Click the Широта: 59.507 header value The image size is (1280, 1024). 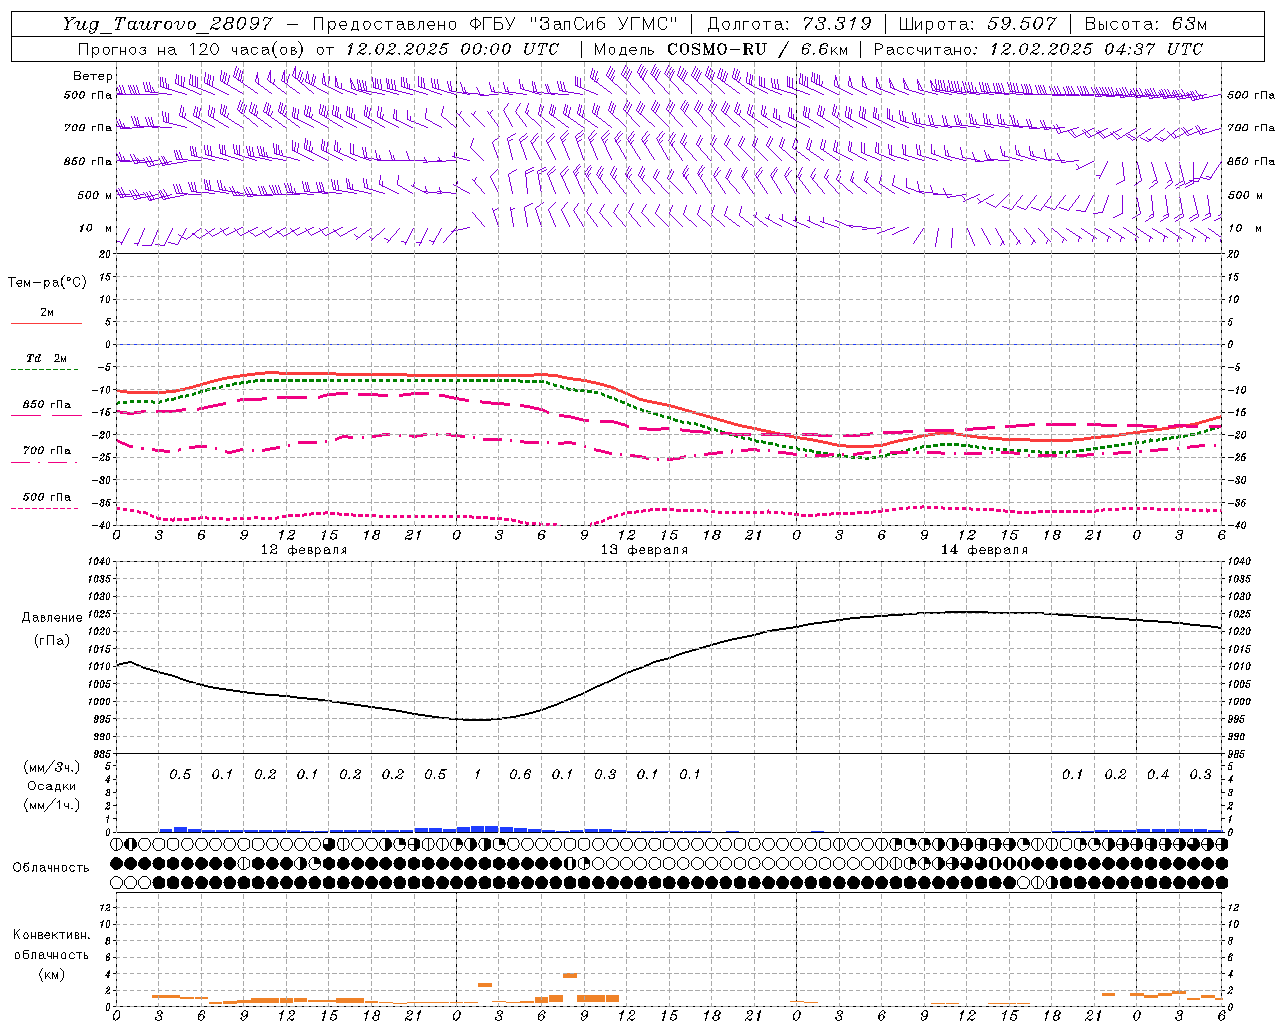coord(978,25)
